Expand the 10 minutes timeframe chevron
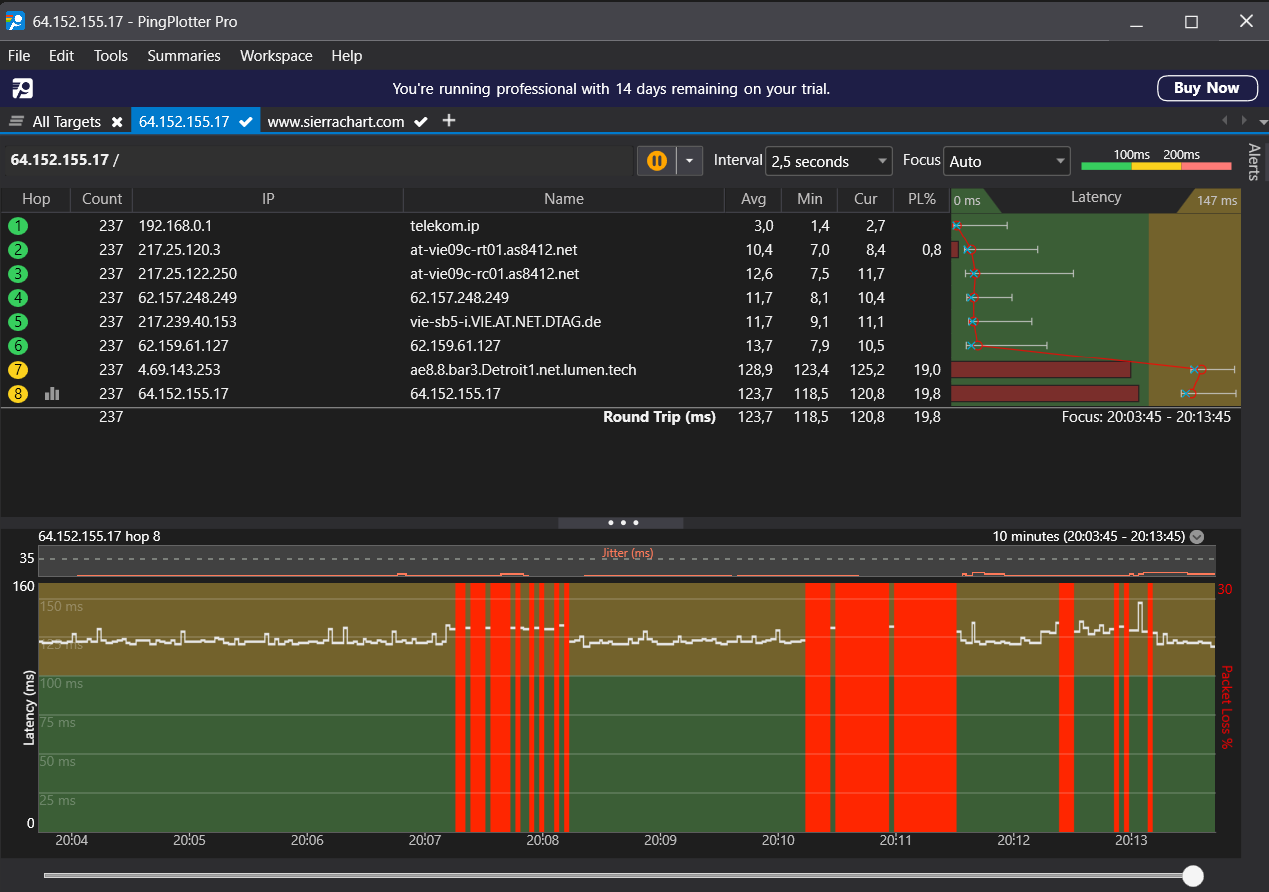 1197,536
